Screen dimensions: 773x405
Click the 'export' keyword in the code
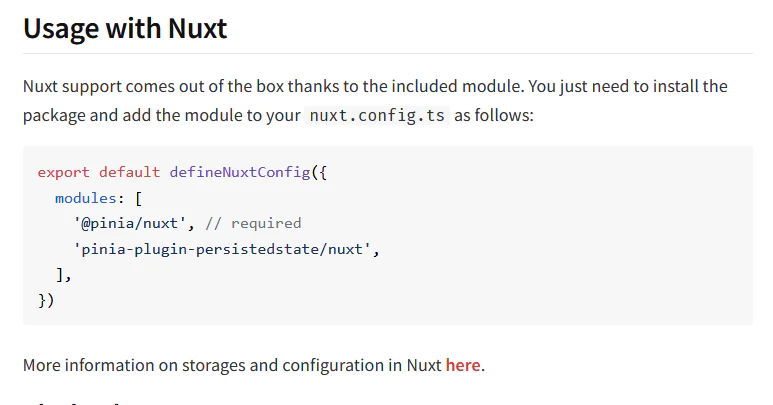64,172
